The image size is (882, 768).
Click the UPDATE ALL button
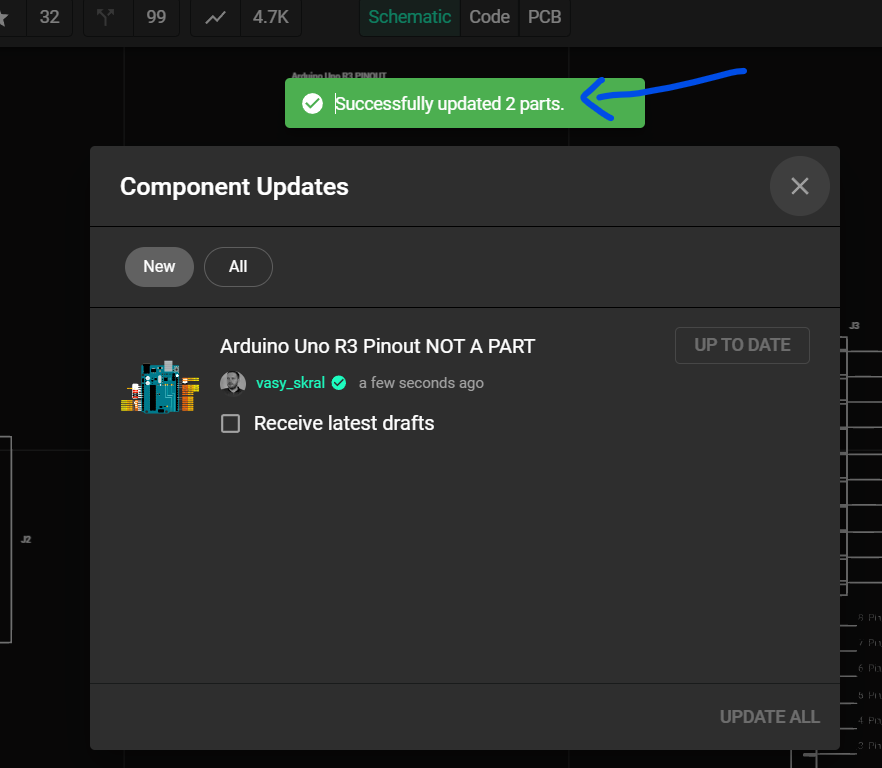coord(770,717)
